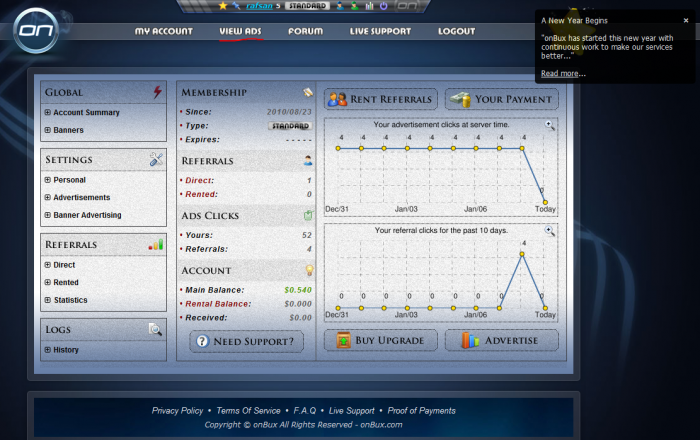Viewport: 700px width, 440px height.
Task: Click the blue pushpin icon in top bar
Action: [236, 6]
